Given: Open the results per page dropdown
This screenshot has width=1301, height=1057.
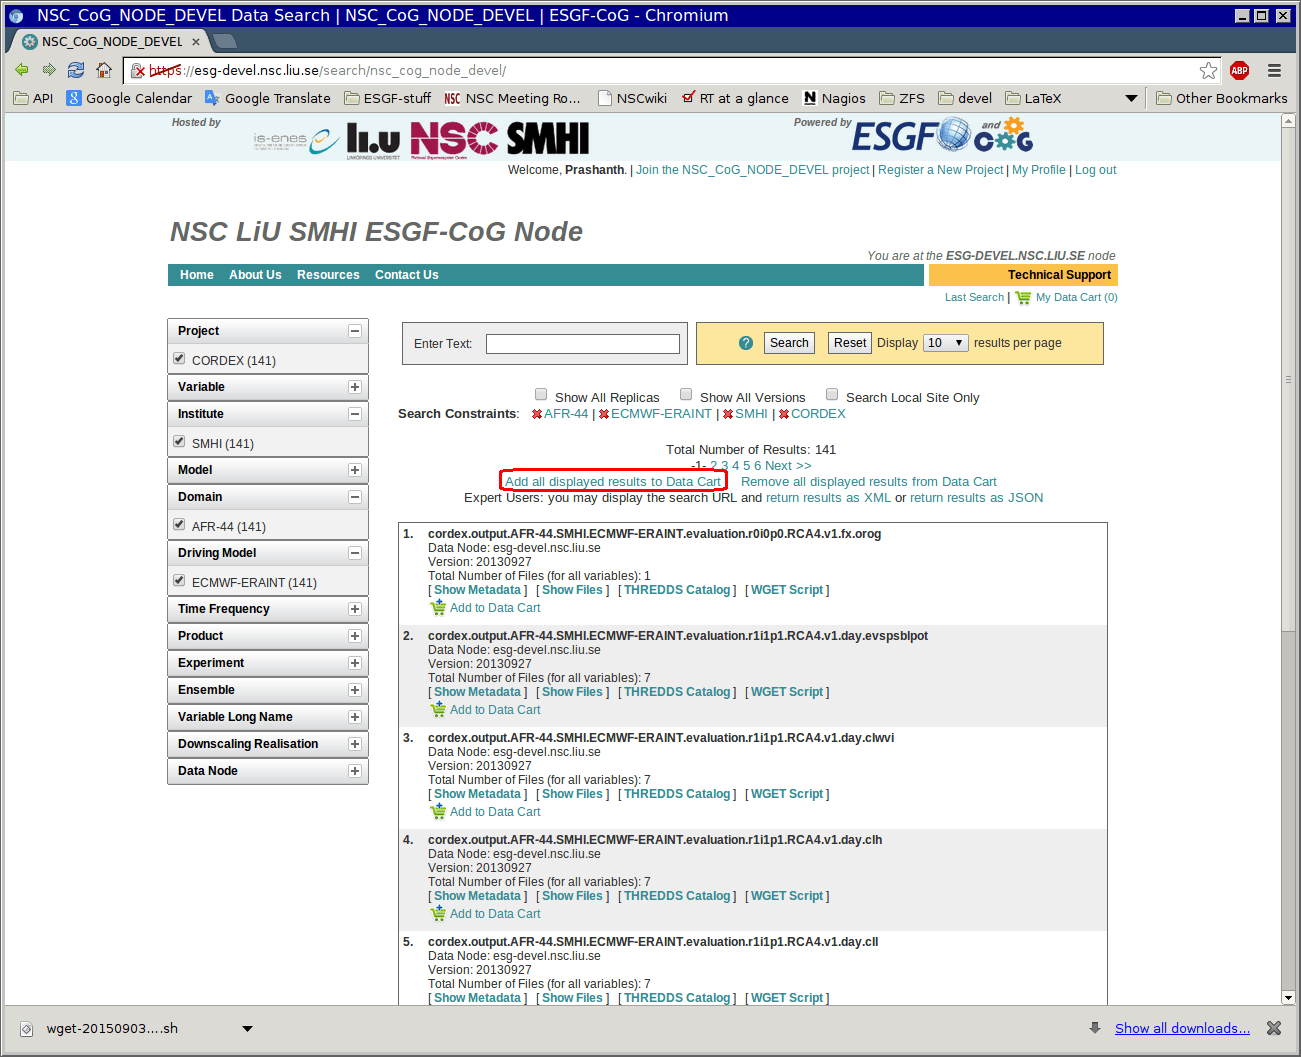Looking at the screenshot, I should [945, 343].
